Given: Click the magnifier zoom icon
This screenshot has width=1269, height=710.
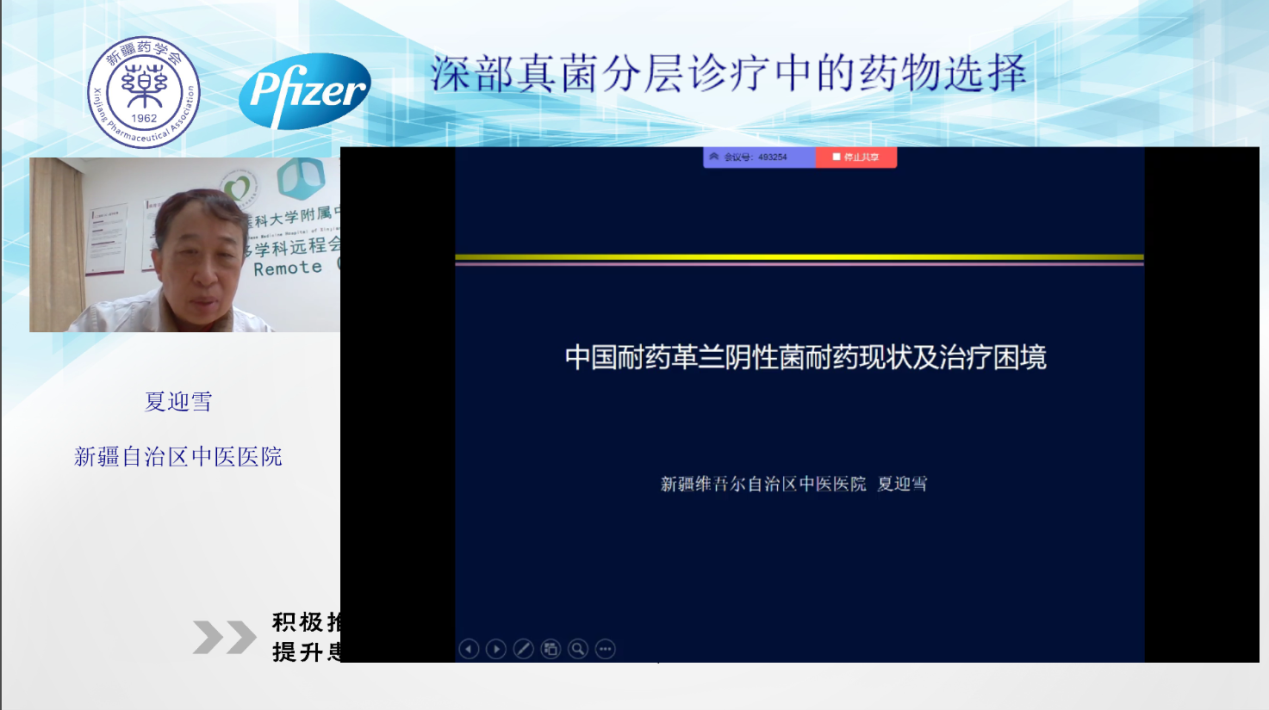Looking at the screenshot, I should (578, 649).
